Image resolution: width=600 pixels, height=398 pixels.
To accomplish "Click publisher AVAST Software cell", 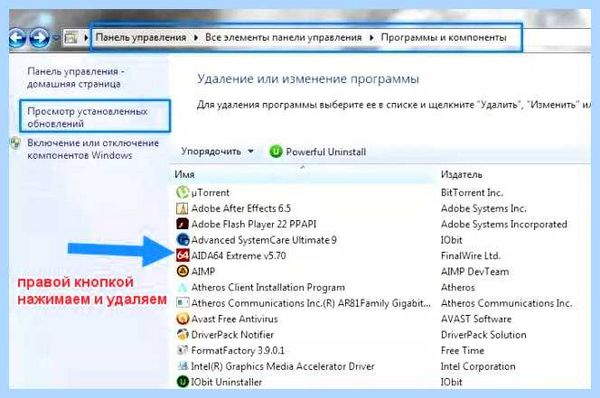I will coord(476,319).
